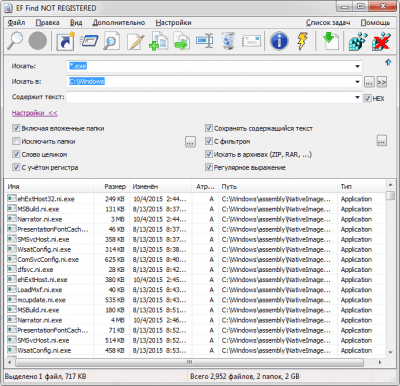Open the 'Содержит текст' dropdown arrow

click(357, 97)
